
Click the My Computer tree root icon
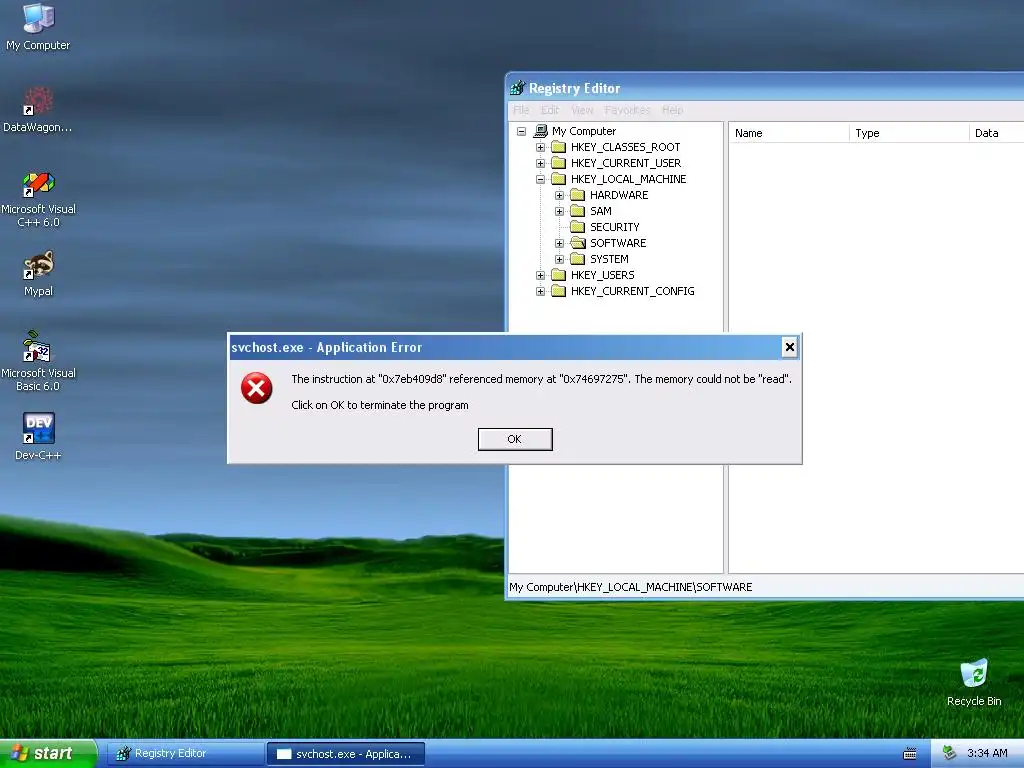pos(541,131)
